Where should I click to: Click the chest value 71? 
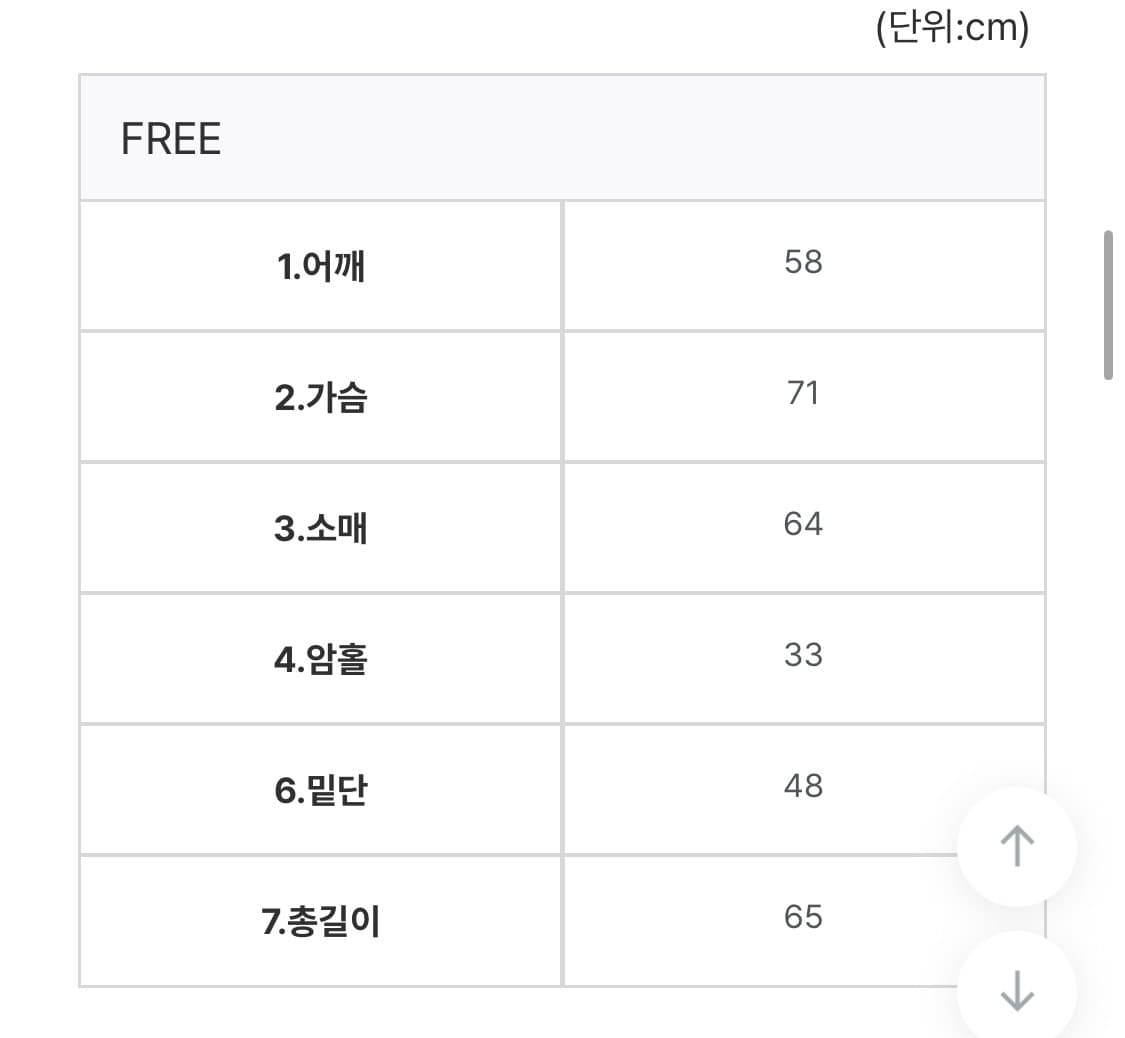[804, 394]
